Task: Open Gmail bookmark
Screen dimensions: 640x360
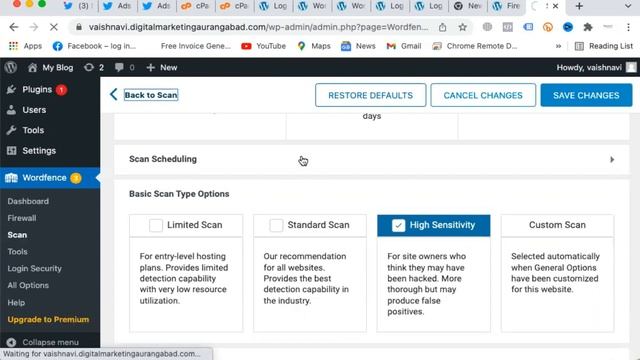Action: 404,46
